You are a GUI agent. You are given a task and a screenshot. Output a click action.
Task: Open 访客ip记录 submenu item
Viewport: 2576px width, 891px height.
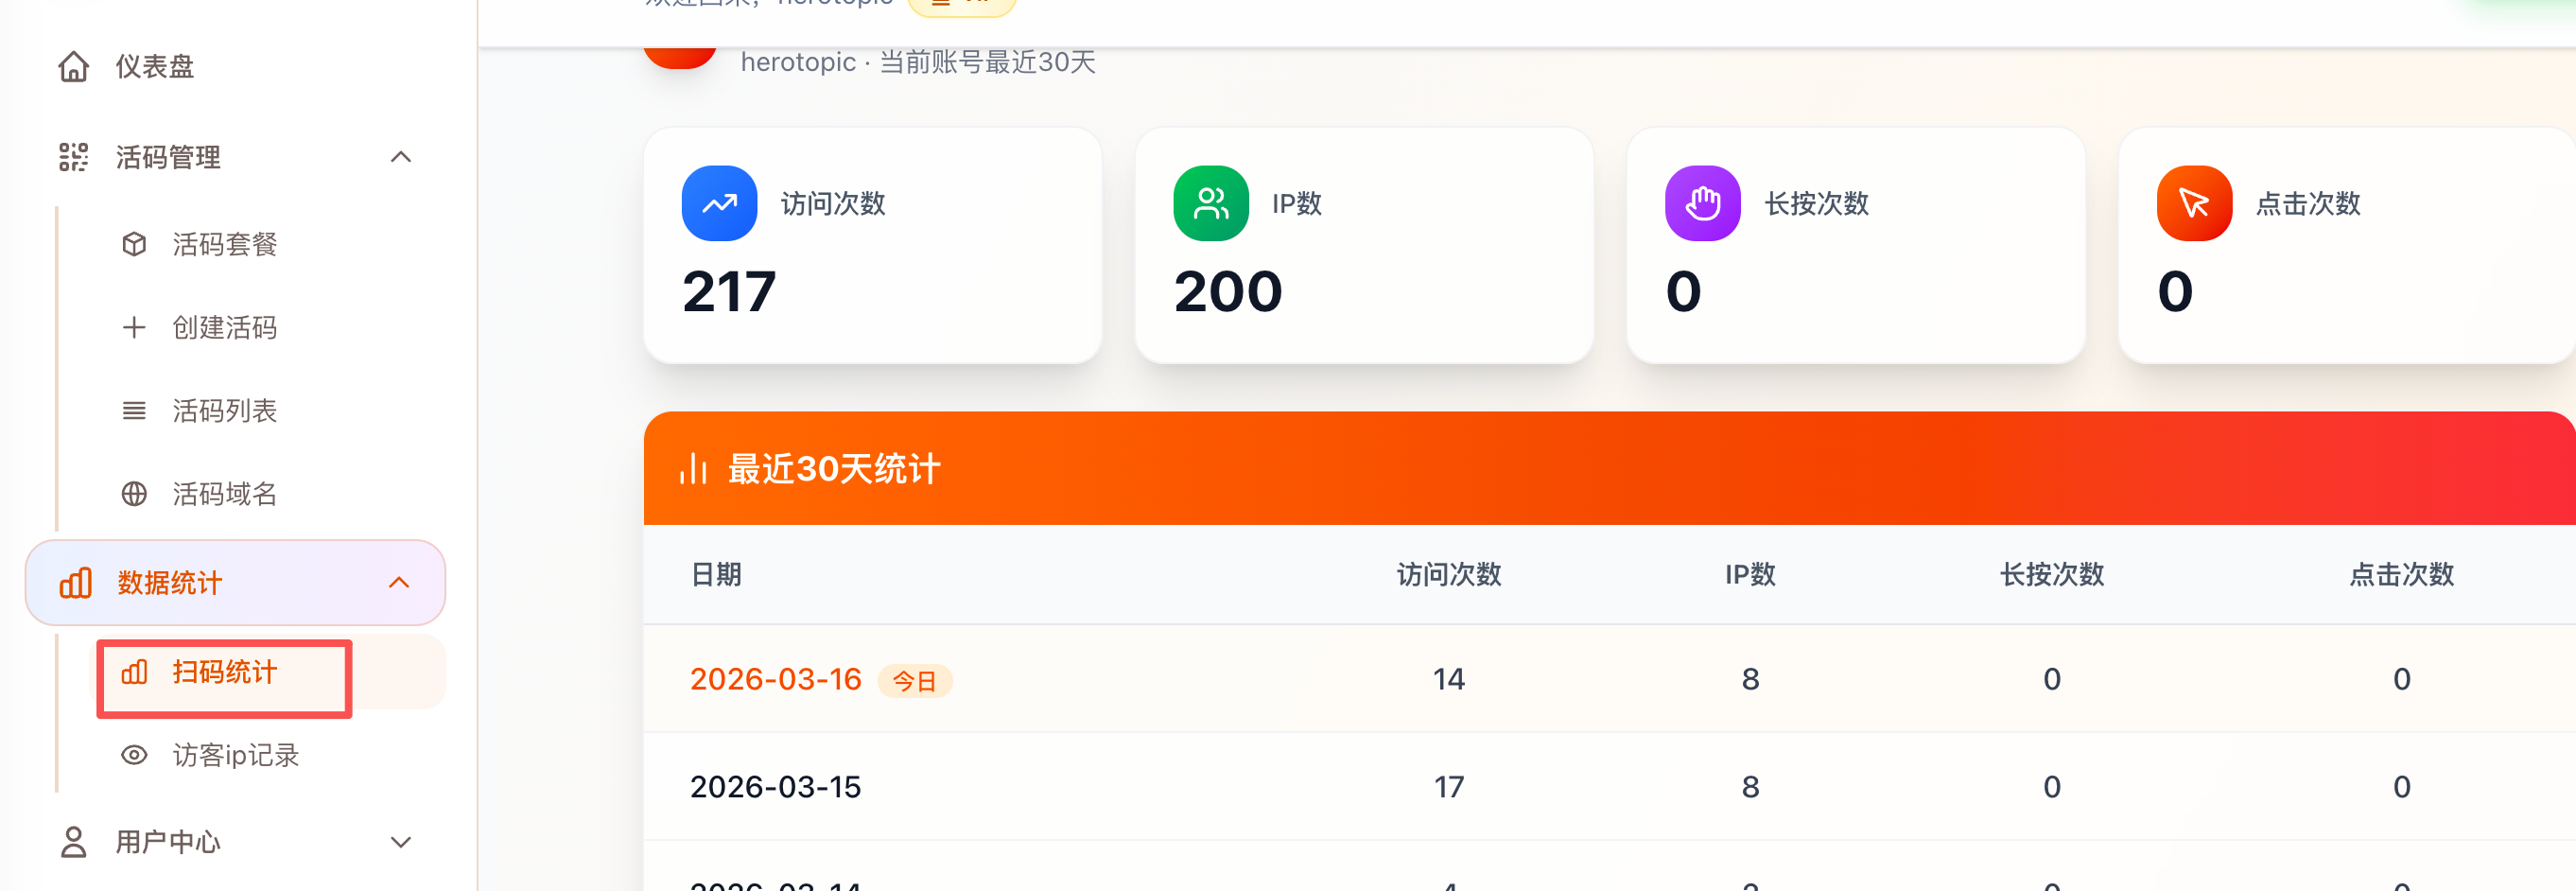(x=235, y=756)
